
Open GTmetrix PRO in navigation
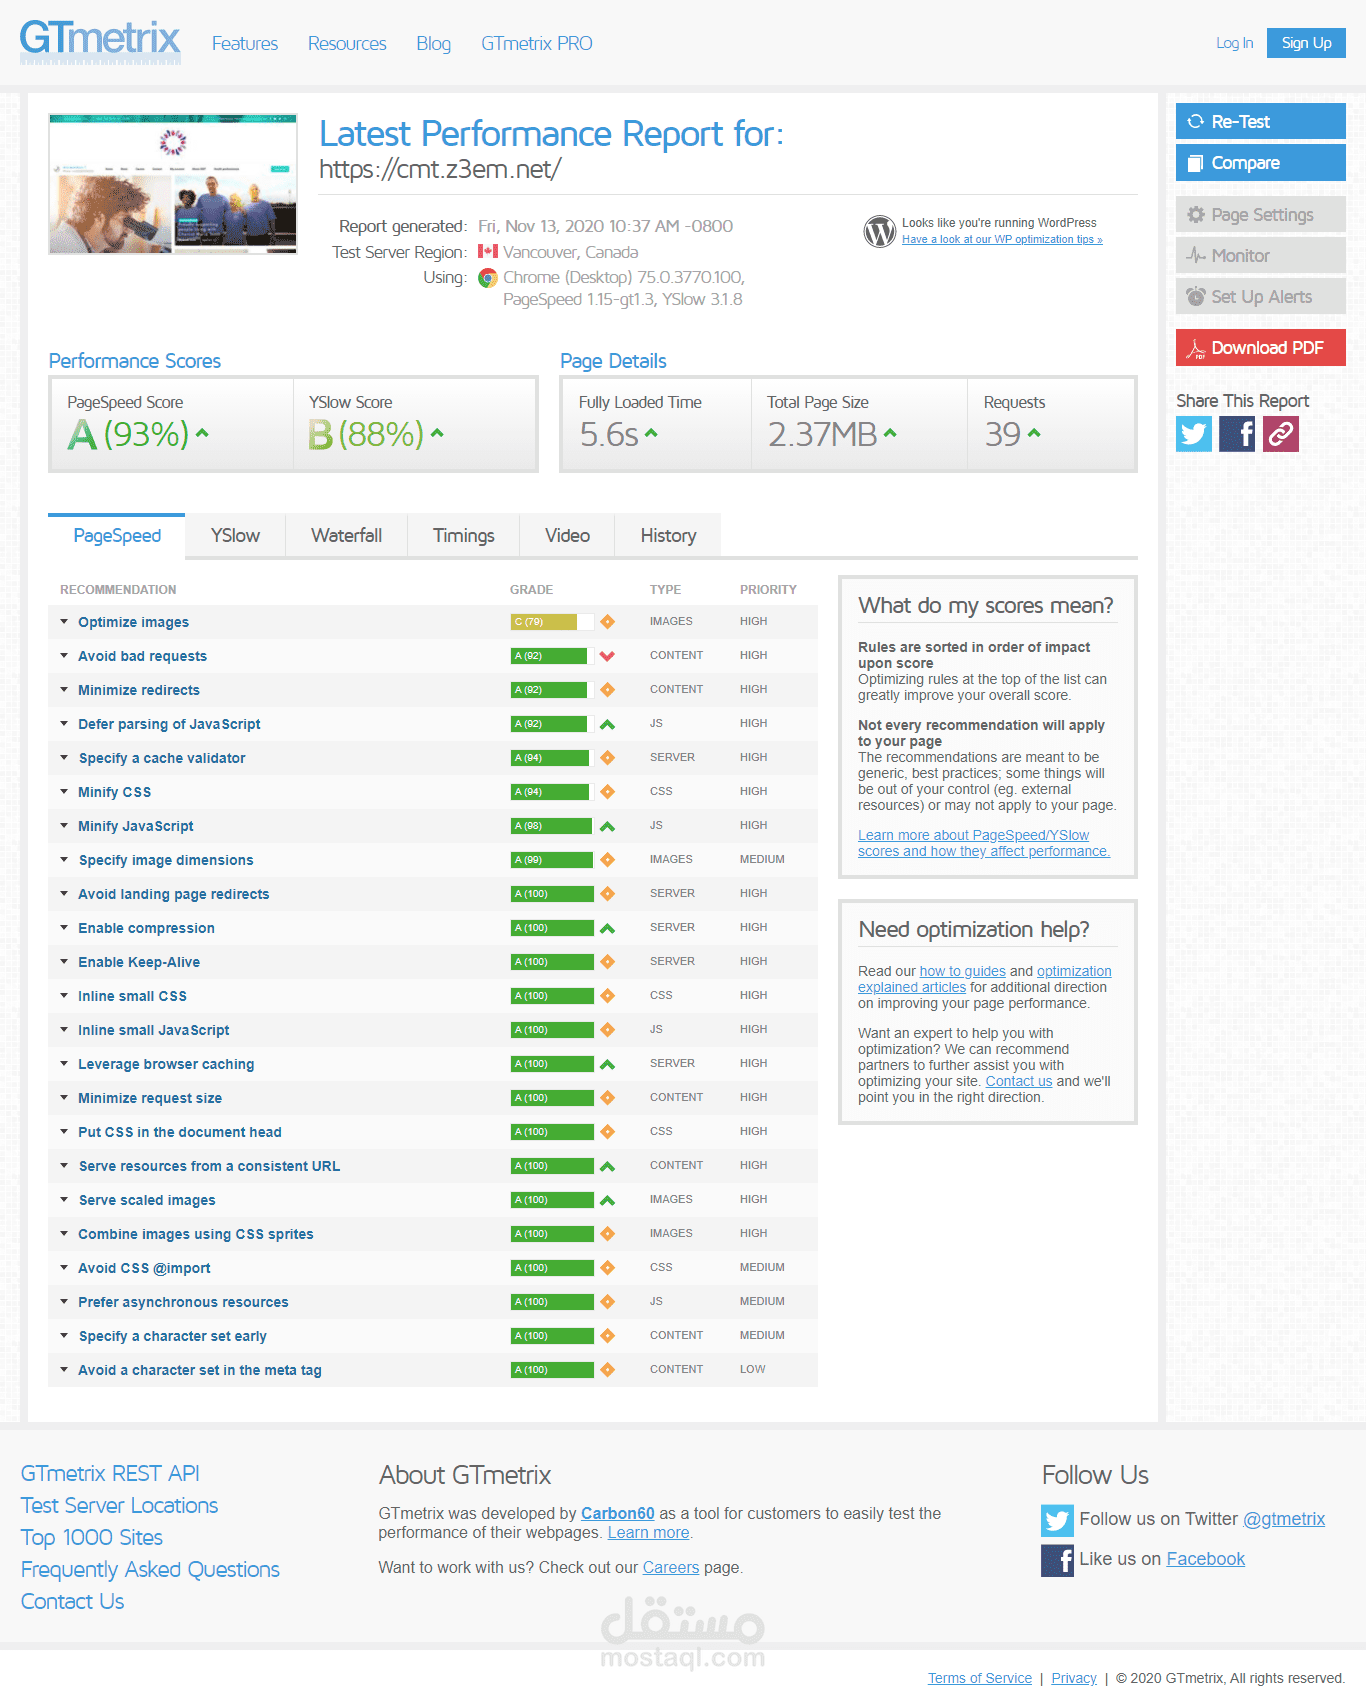tap(537, 43)
